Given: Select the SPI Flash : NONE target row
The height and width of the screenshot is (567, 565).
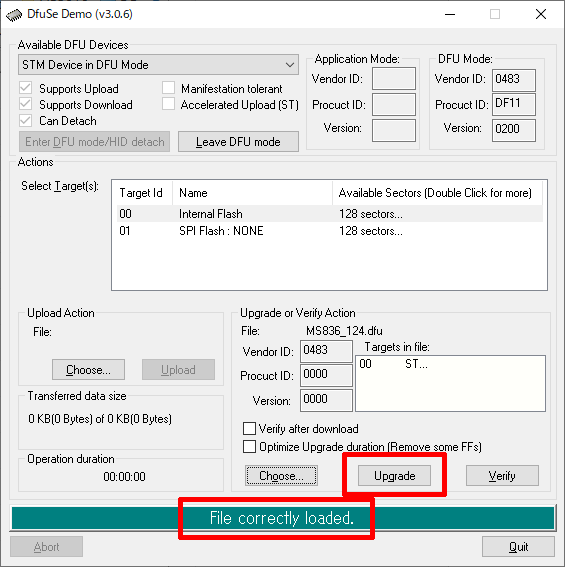Looking at the screenshot, I should [x=330, y=231].
